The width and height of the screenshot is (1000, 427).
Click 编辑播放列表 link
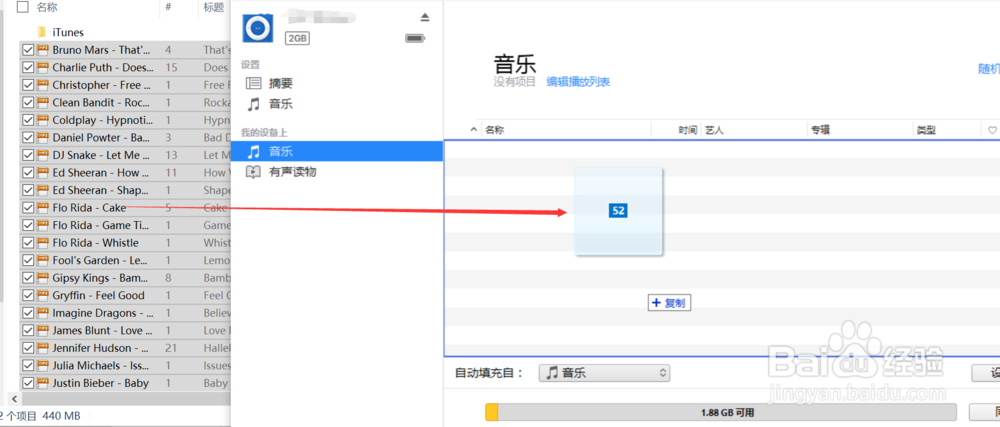(x=578, y=82)
